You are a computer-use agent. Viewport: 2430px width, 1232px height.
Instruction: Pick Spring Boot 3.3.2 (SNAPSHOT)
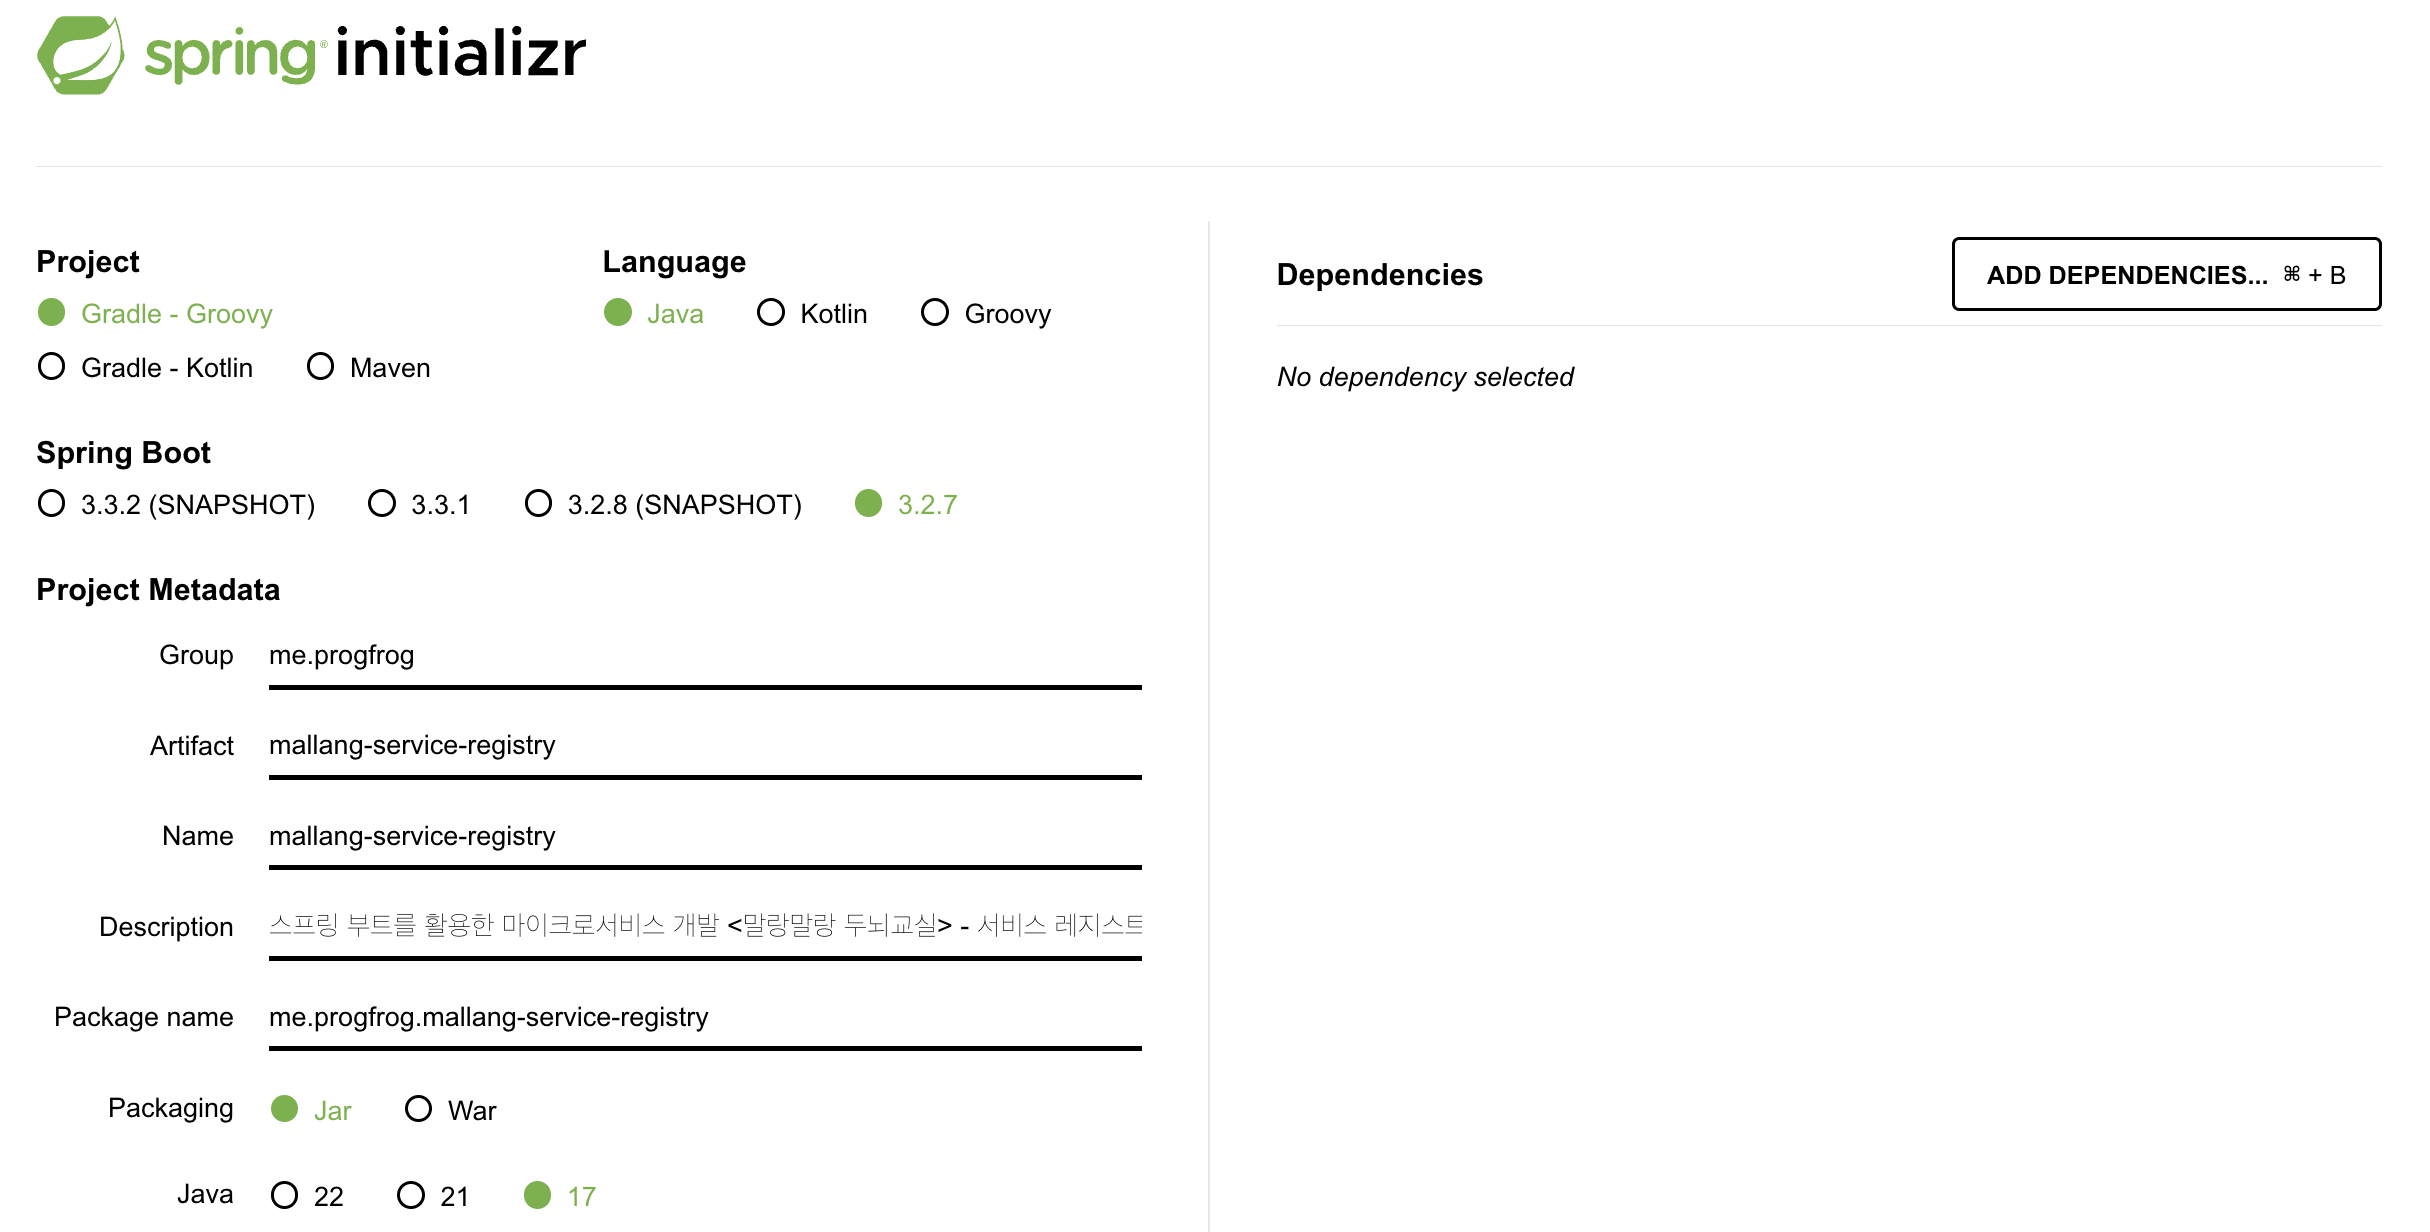click(x=52, y=503)
